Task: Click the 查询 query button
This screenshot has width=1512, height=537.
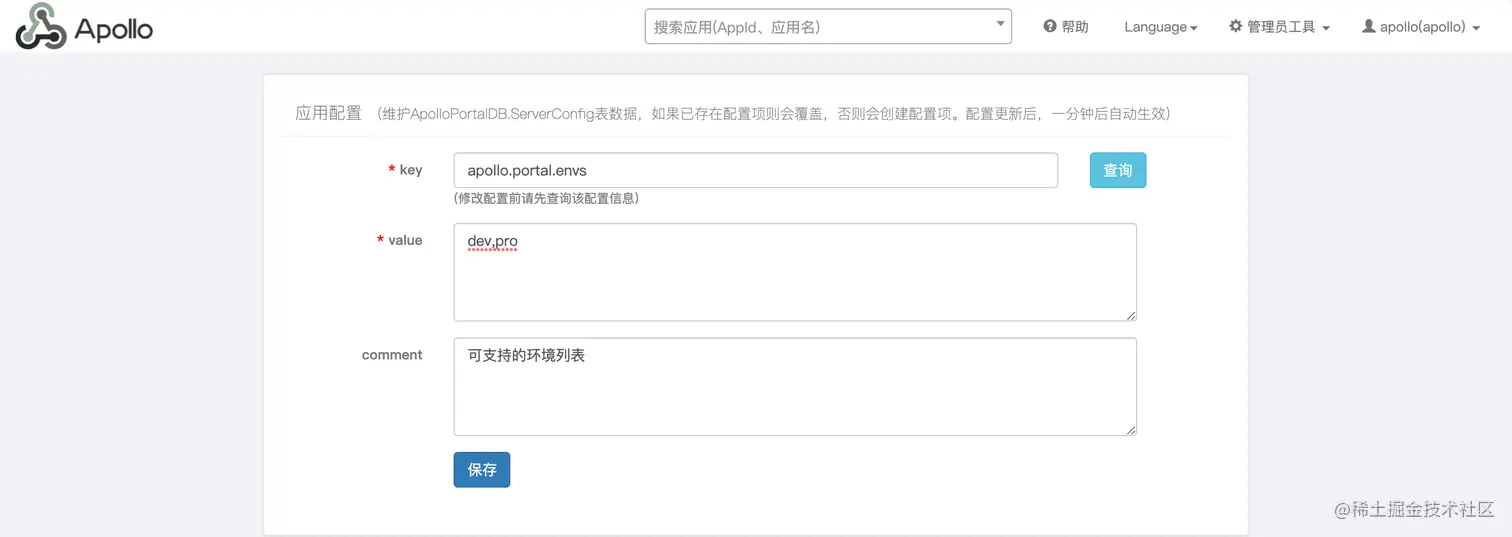Action: pos(1117,170)
